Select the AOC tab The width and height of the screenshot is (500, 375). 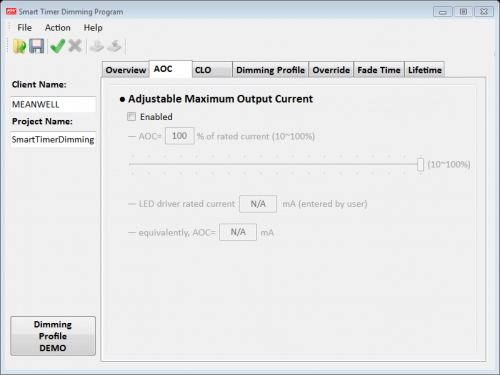171,69
